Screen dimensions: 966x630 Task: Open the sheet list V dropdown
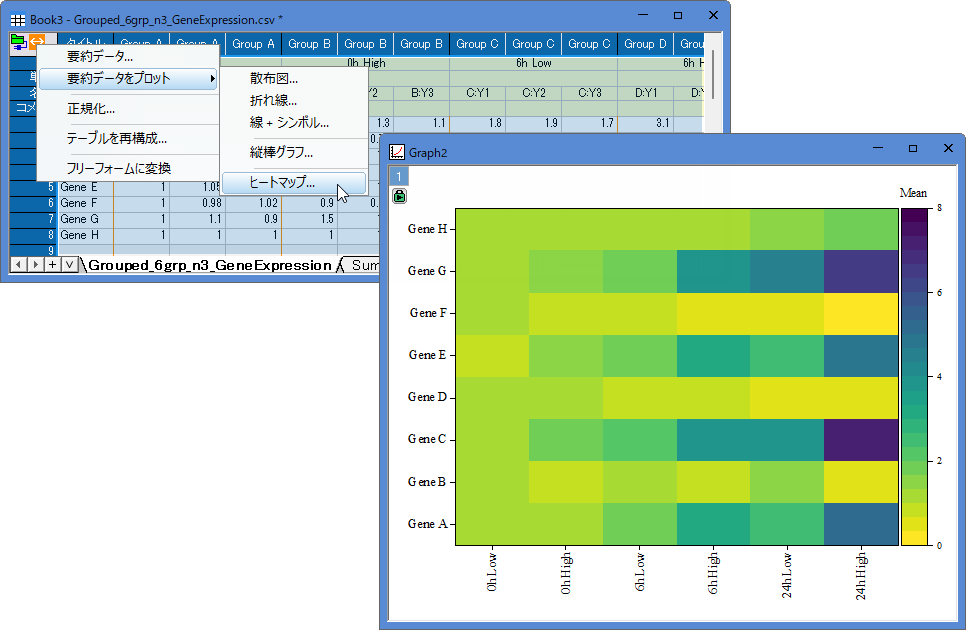[x=69, y=265]
